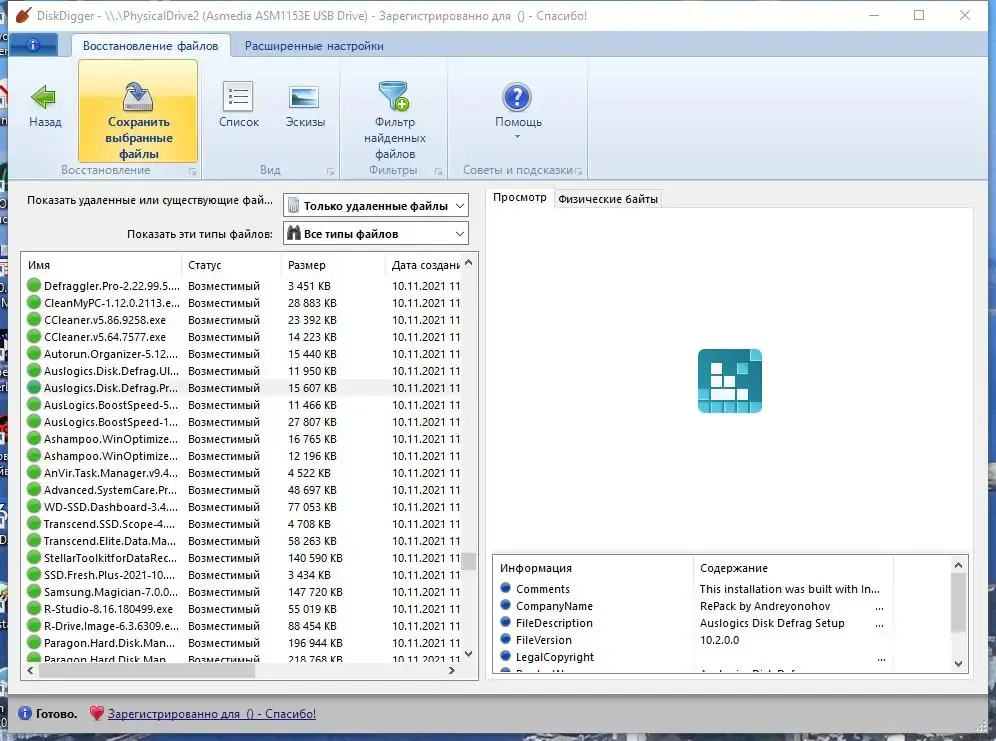996x741 pixels.
Task: Select the 196 944 KB size cell
Action: tap(315, 643)
